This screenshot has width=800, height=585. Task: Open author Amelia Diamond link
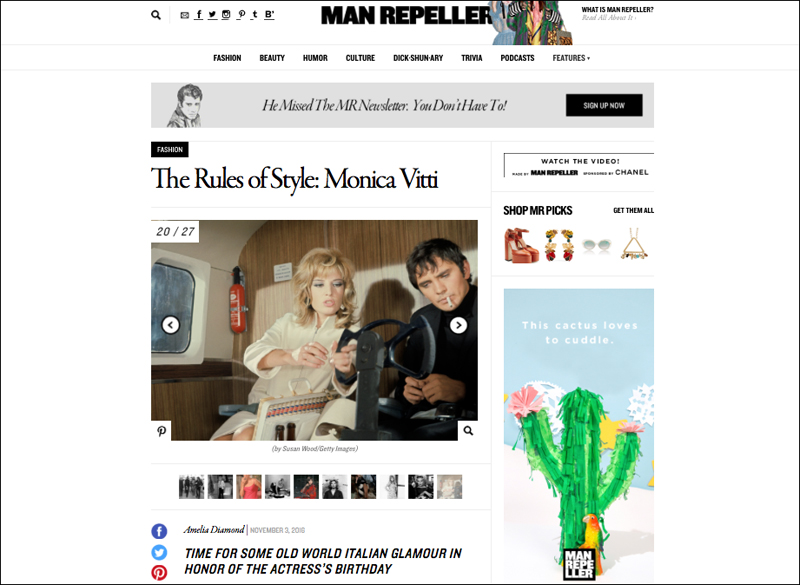coord(214,530)
